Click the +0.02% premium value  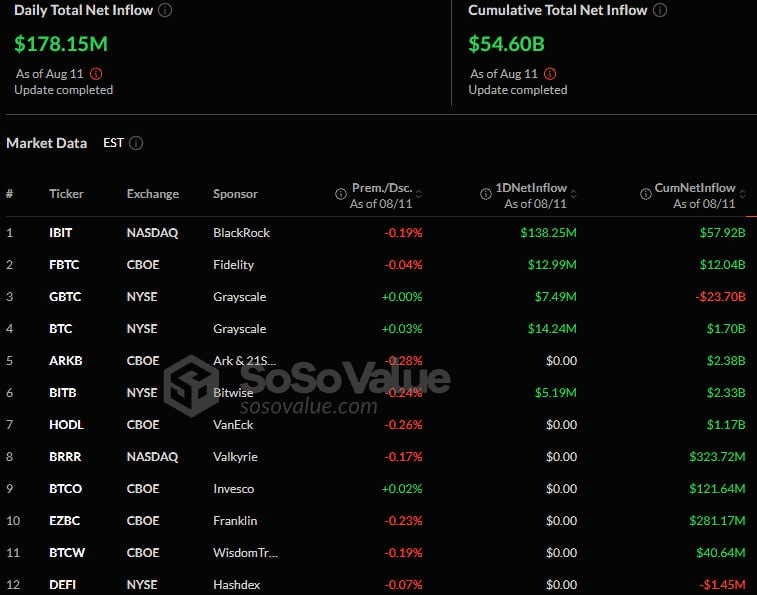pos(402,489)
